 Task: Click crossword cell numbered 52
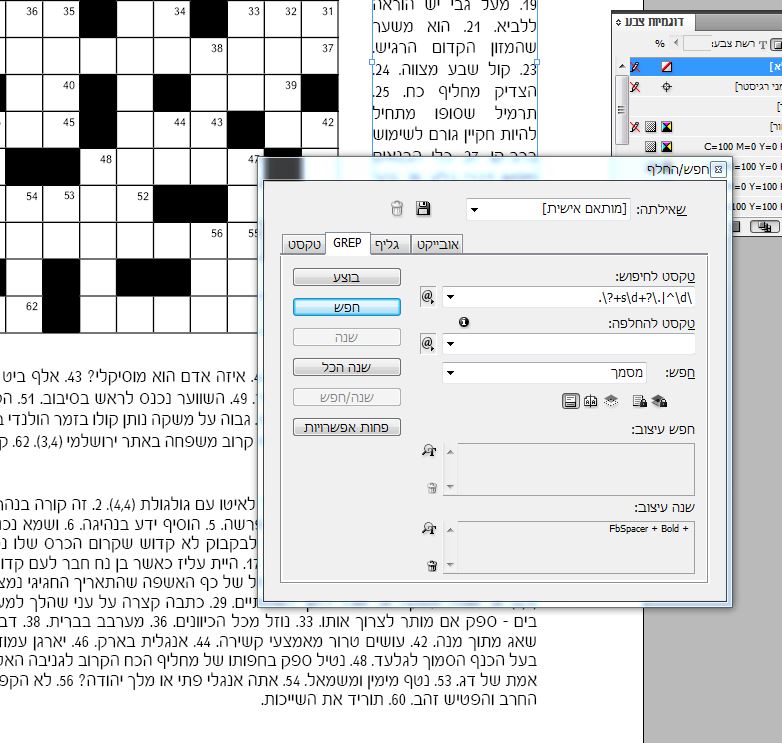[135, 204]
